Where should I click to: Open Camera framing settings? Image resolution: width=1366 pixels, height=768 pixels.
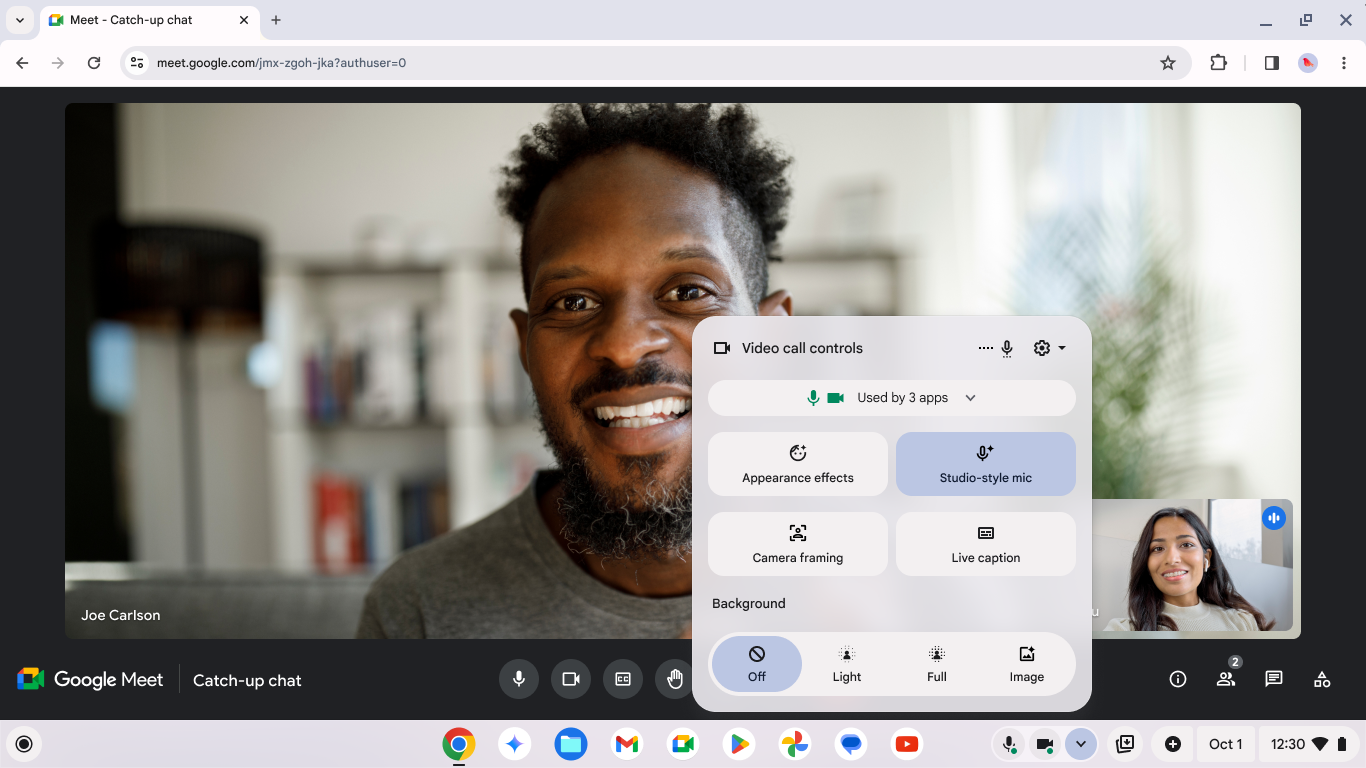(797, 543)
